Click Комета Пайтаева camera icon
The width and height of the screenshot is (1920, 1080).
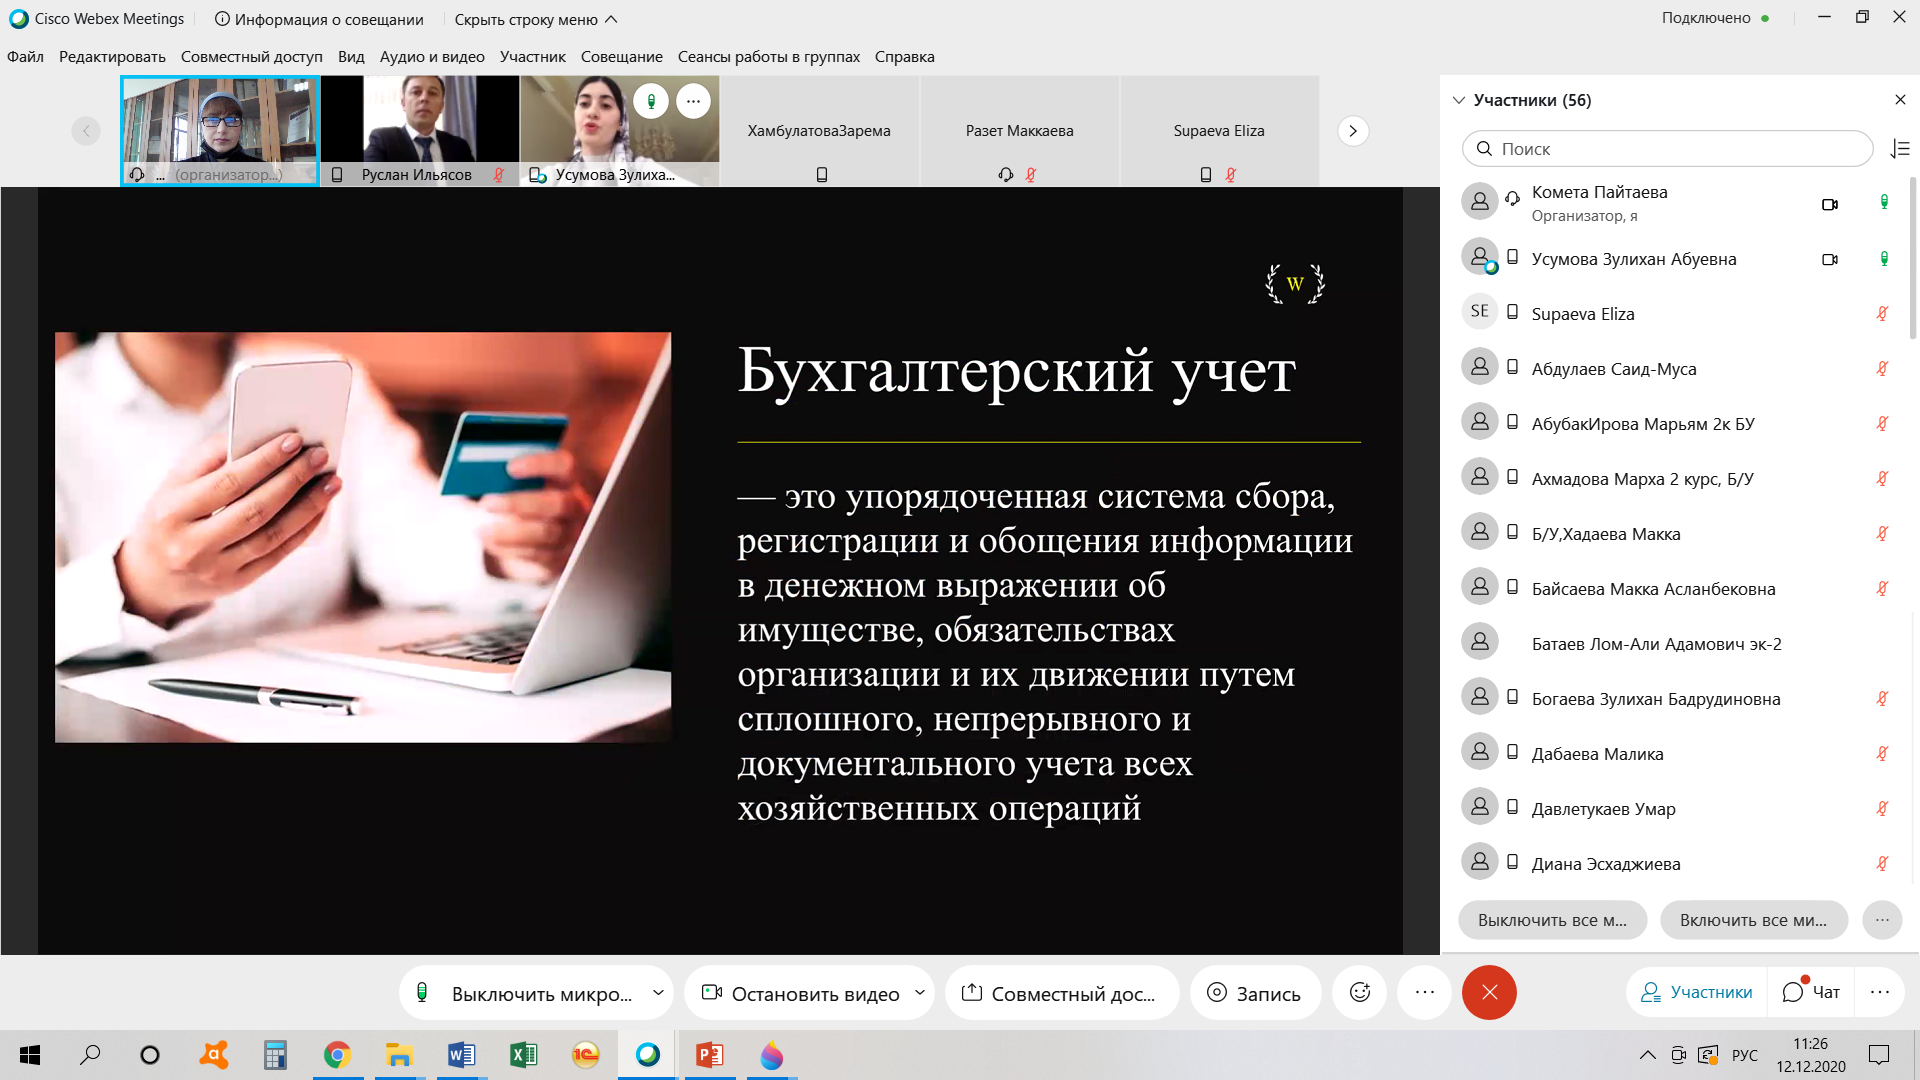(1830, 204)
